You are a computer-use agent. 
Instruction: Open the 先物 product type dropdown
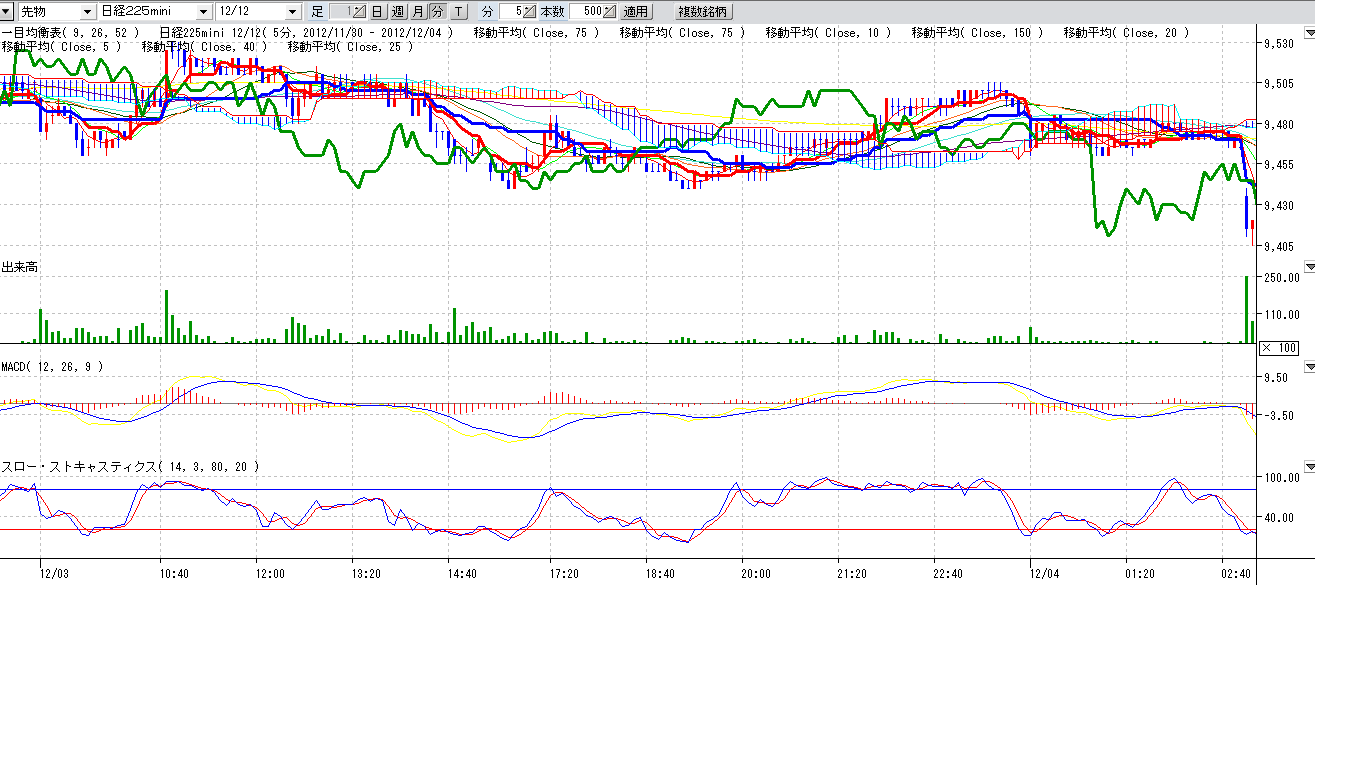pos(88,12)
